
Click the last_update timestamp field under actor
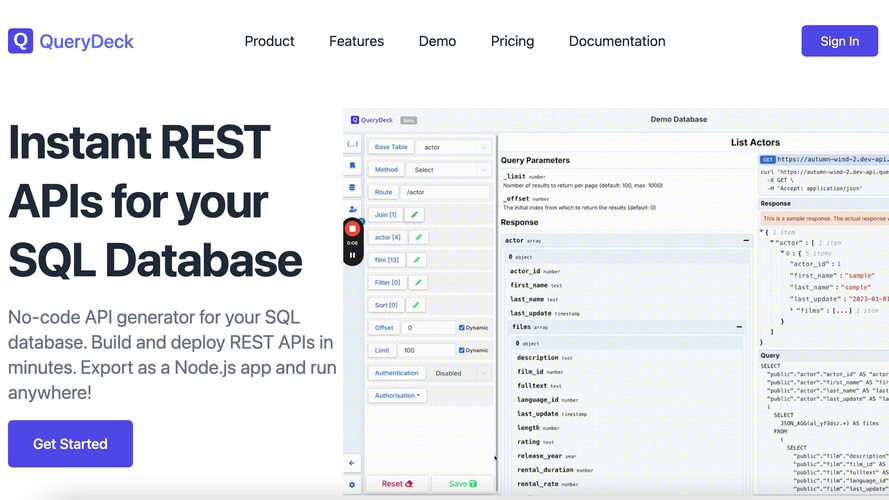click(x=544, y=313)
